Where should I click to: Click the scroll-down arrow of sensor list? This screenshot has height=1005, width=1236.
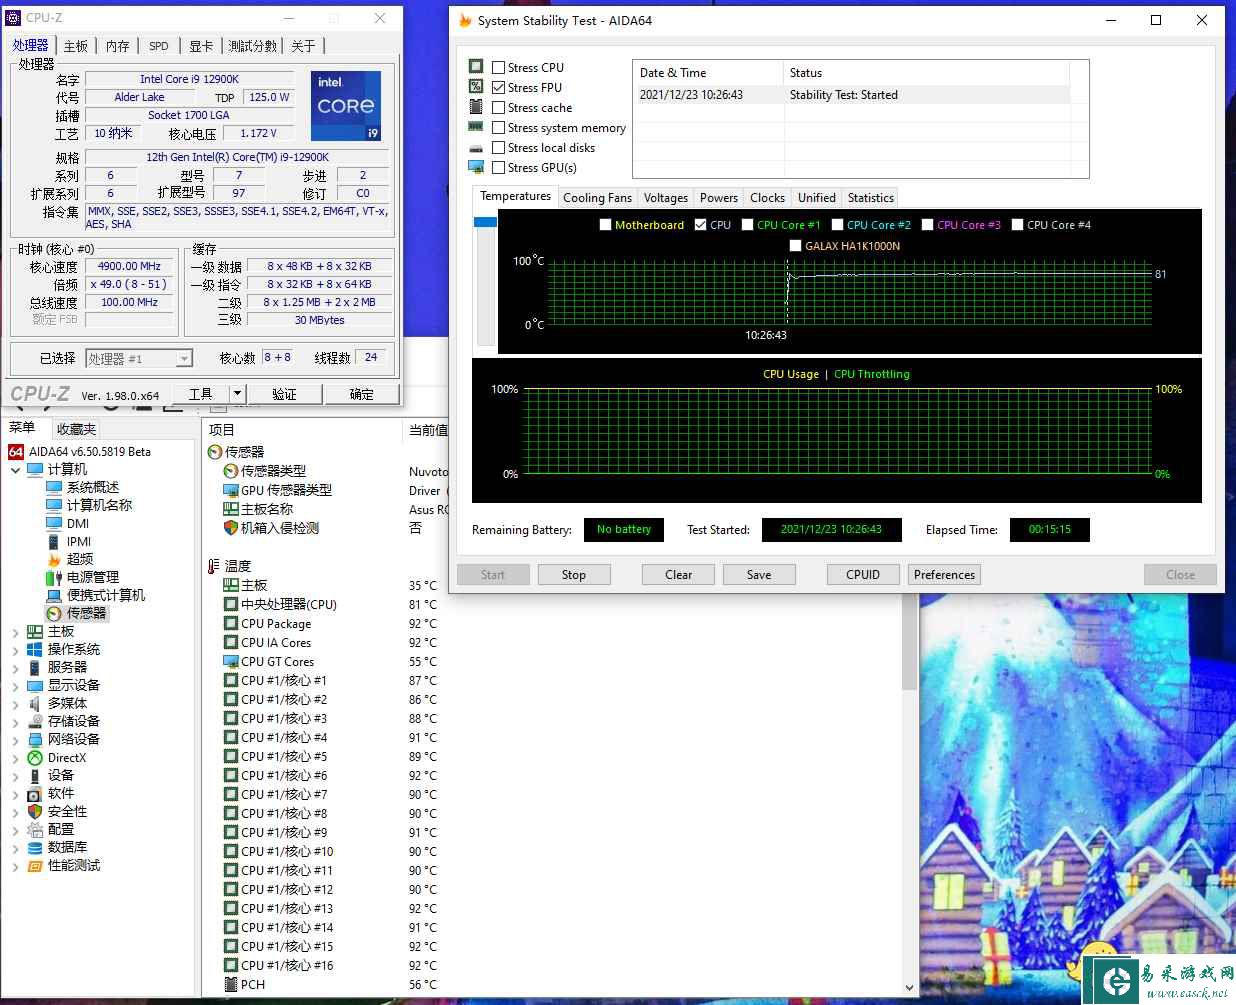tap(909, 988)
